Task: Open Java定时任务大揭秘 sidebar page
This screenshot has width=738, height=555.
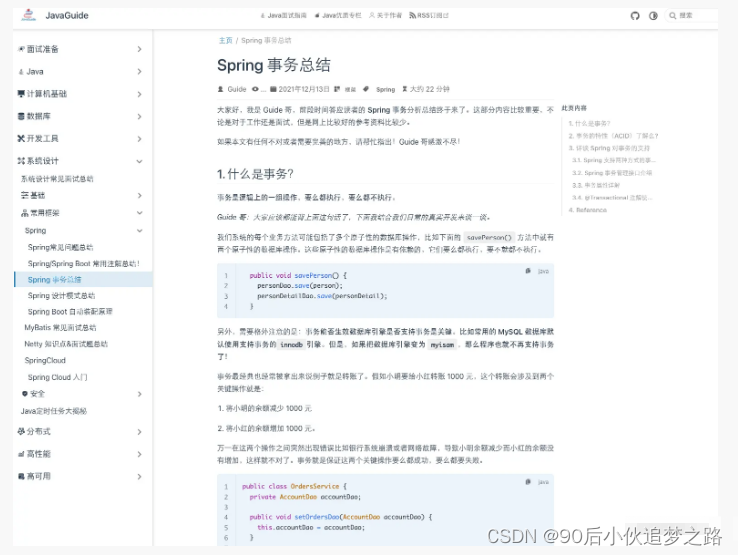Action: click(54, 411)
